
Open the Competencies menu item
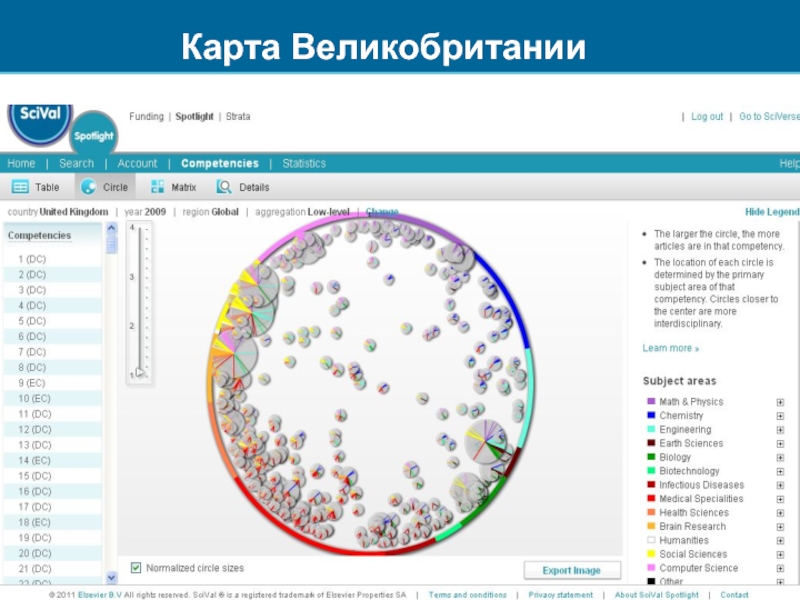[x=220, y=163]
